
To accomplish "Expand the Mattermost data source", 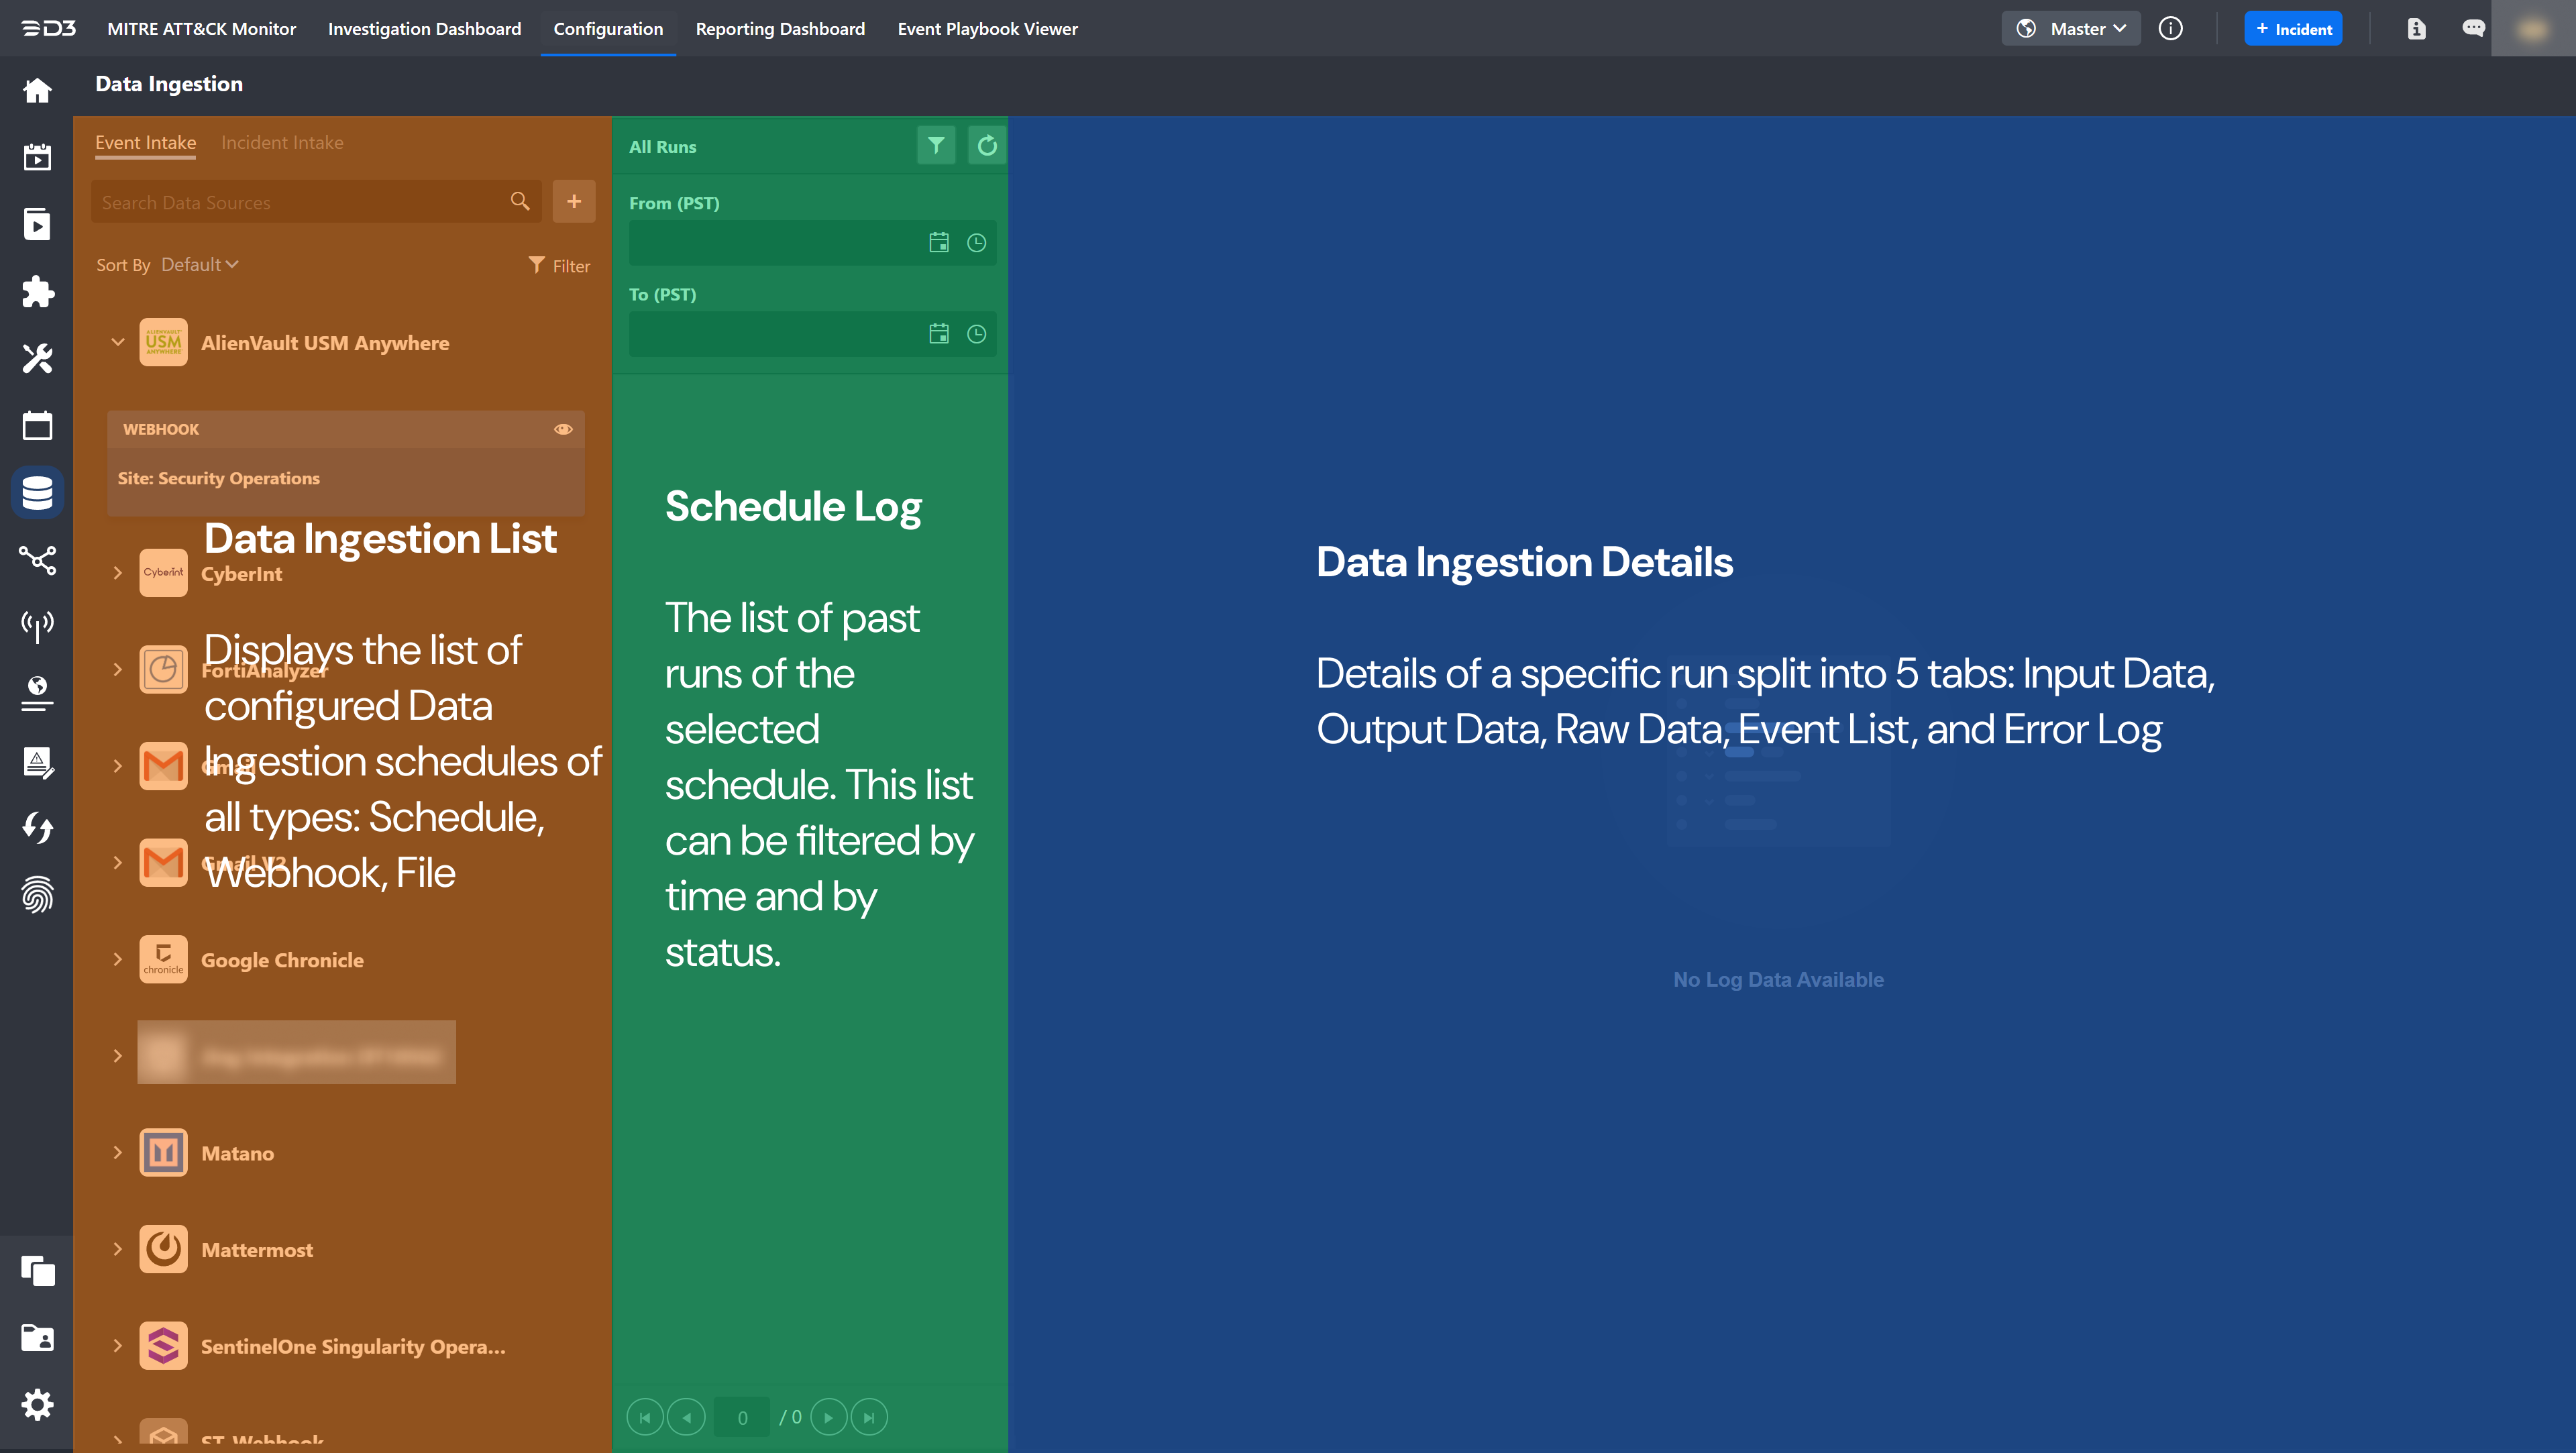I will coord(118,1249).
